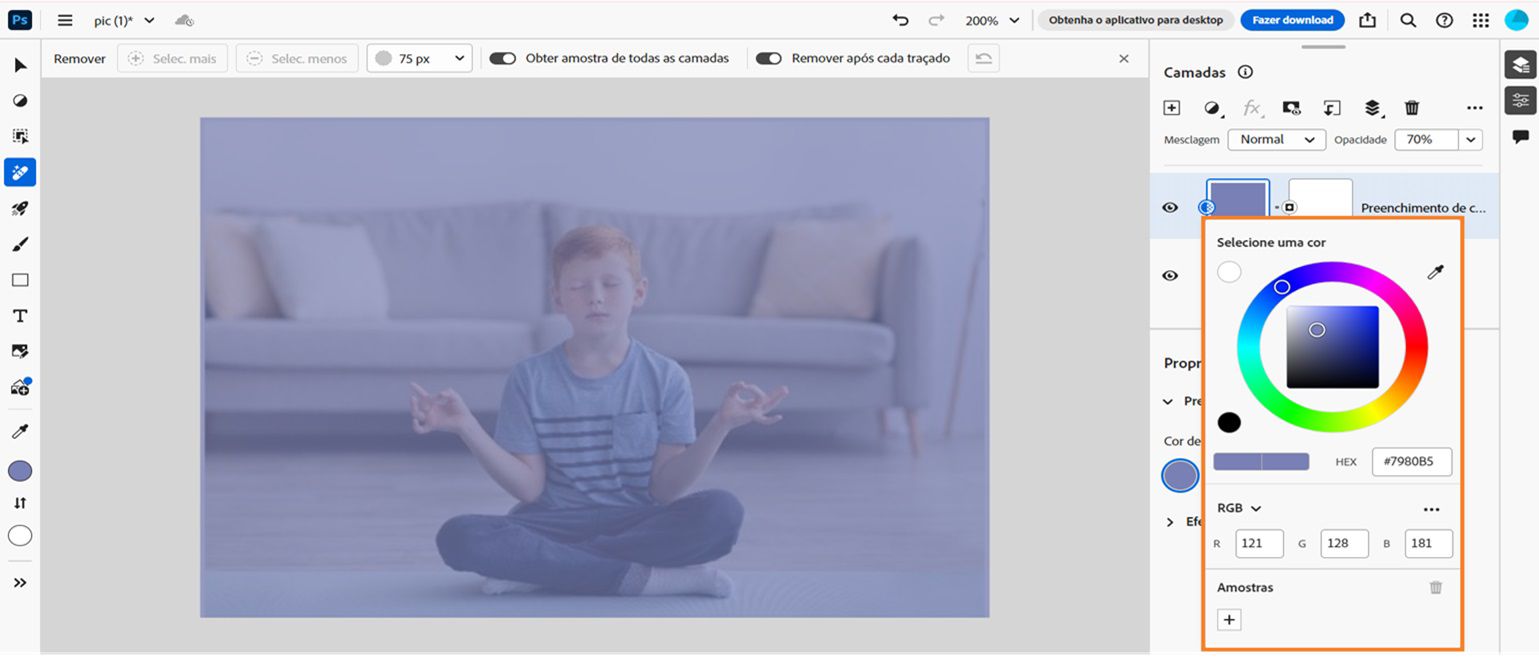Click the new layer icon in Camadas
1539x669 pixels.
pyautogui.click(x=1171, y=107)
